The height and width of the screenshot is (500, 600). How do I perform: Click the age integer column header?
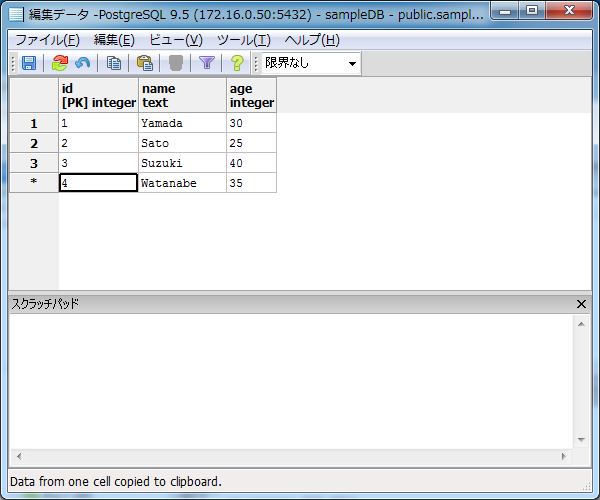click(251, 95)
